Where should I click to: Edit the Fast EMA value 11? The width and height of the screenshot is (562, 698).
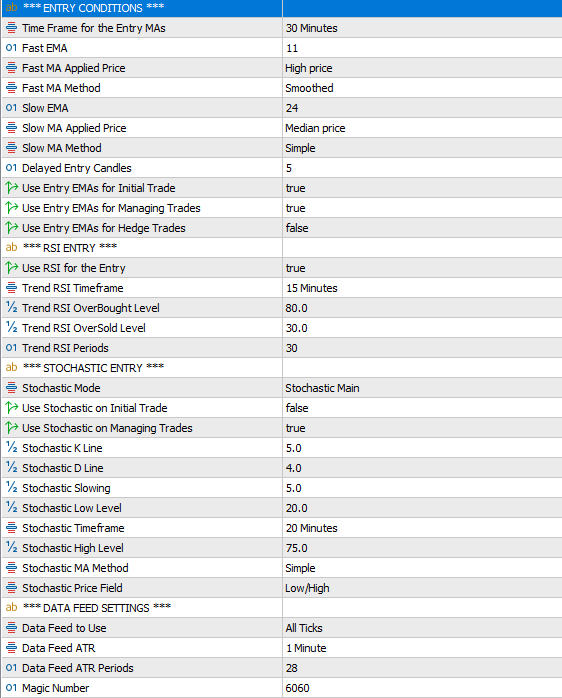pos(422,48)
